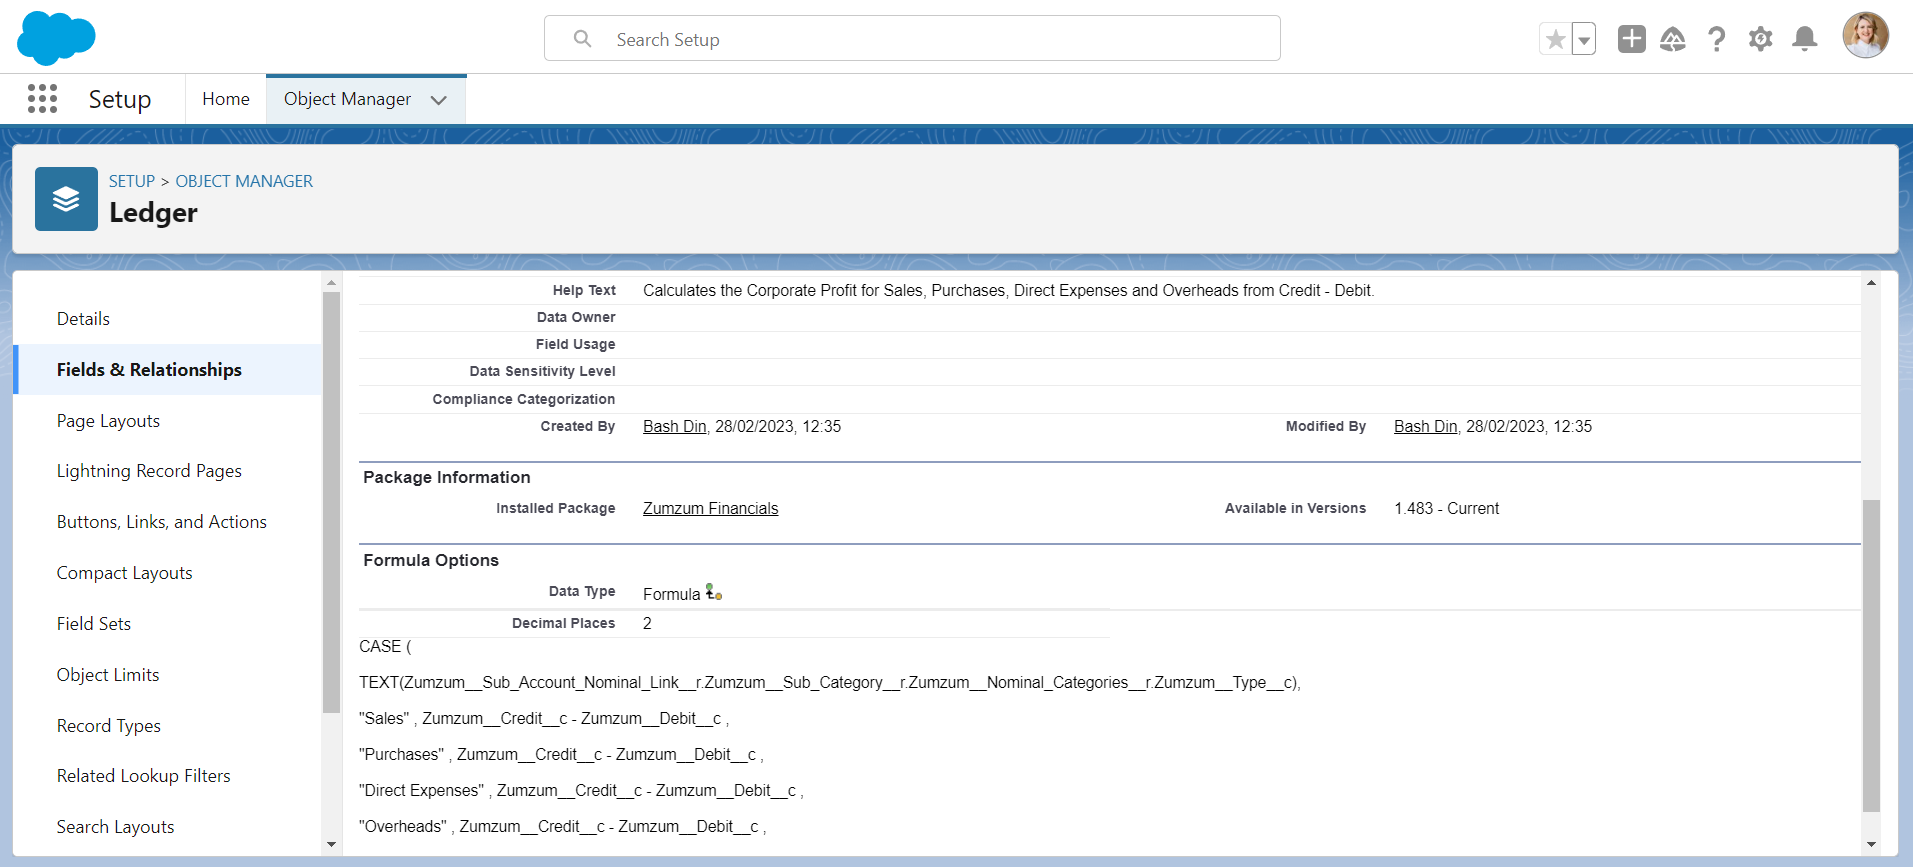The image size is (1913, 867).
Task: Focus the Search Setup field
Action: click(x=912, y=38)
